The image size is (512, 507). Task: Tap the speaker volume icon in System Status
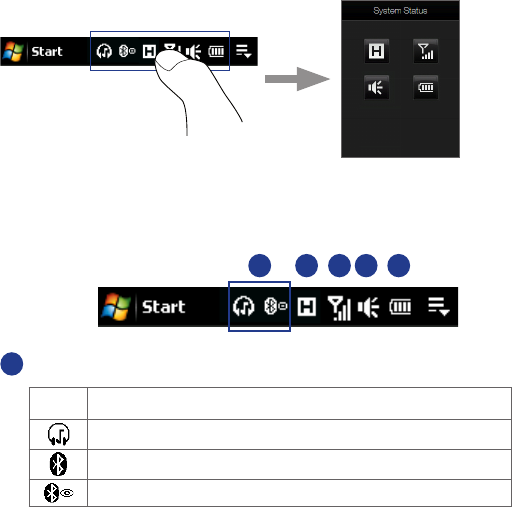click(x=376, y=88)
